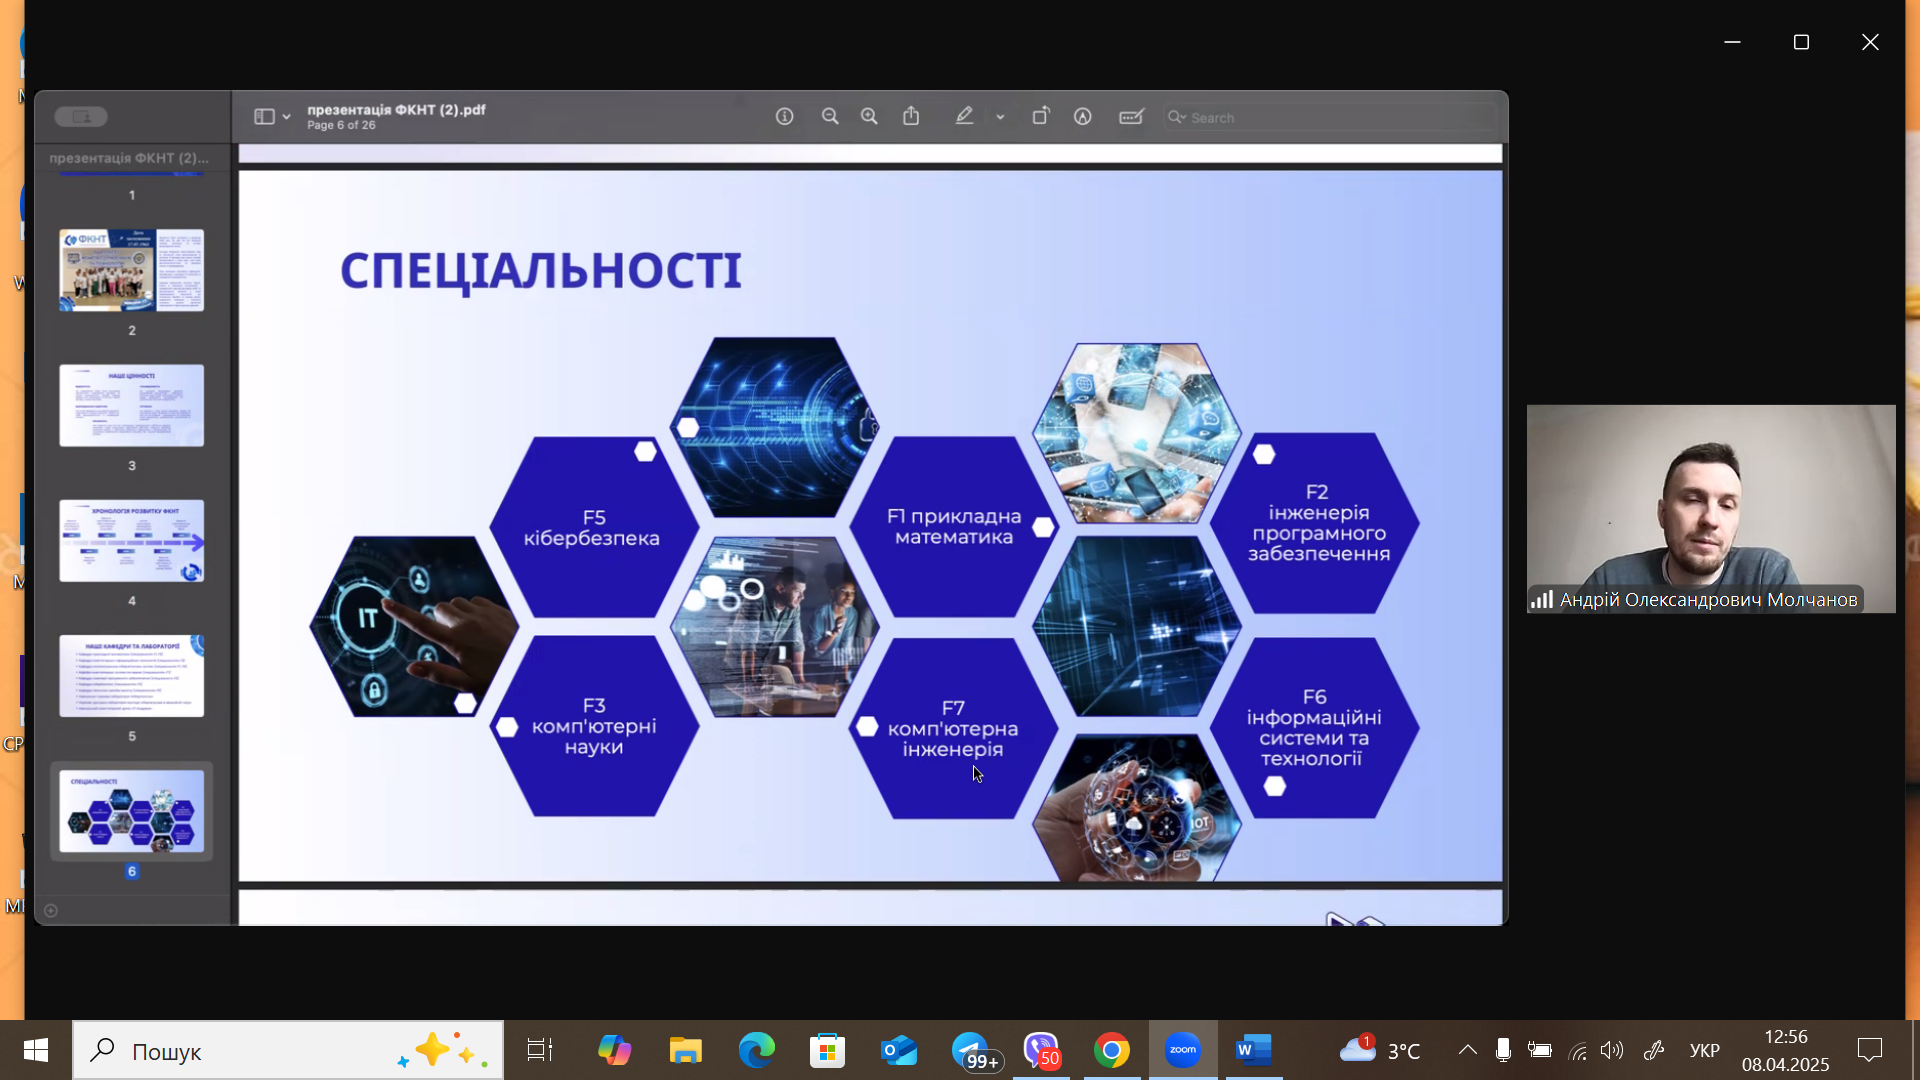Show hidden system tray icons
The height and width of the screenshot is (1080, 1920).
[x=1467, y=1050]
